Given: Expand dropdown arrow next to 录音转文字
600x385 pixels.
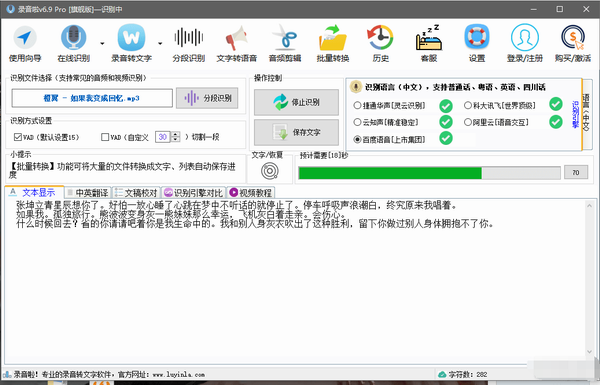Looking at the screenshot, I should [160, 44].
